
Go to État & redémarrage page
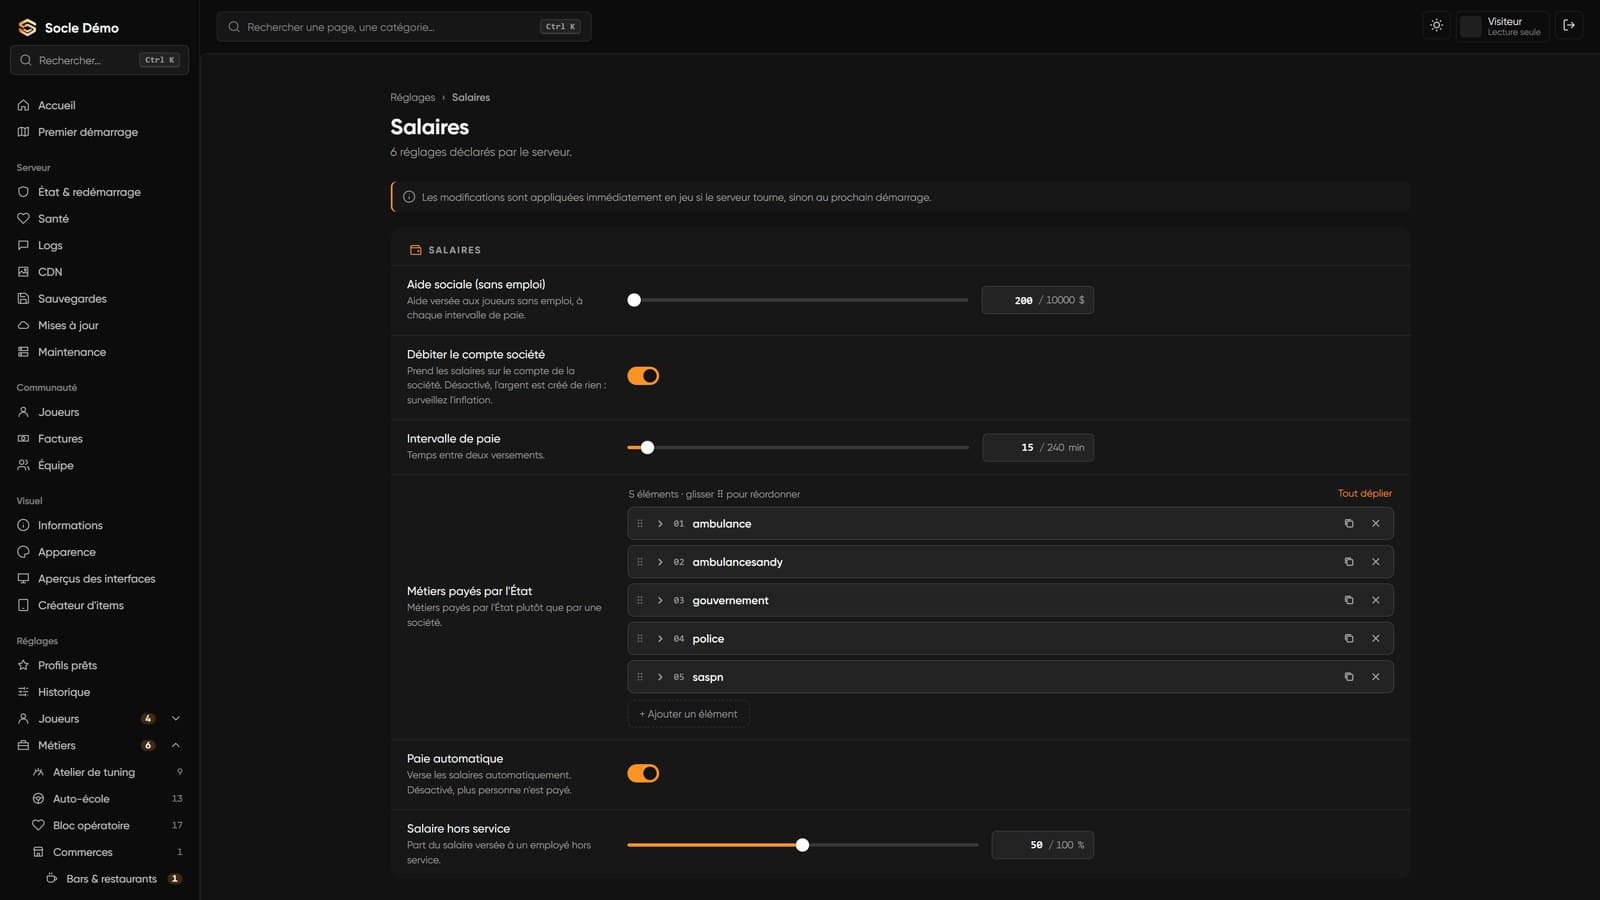(x=99, y=192)
